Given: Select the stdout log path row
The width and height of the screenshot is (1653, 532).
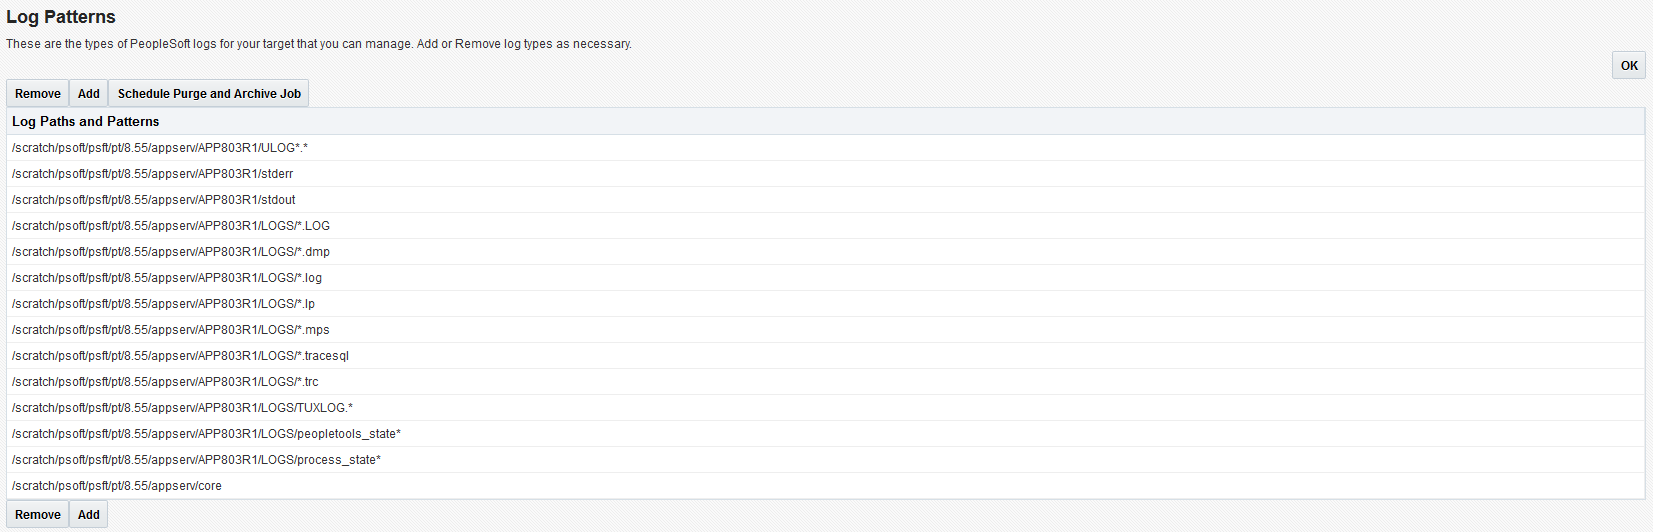Looking at the screenshot, I should coord(154,200).
